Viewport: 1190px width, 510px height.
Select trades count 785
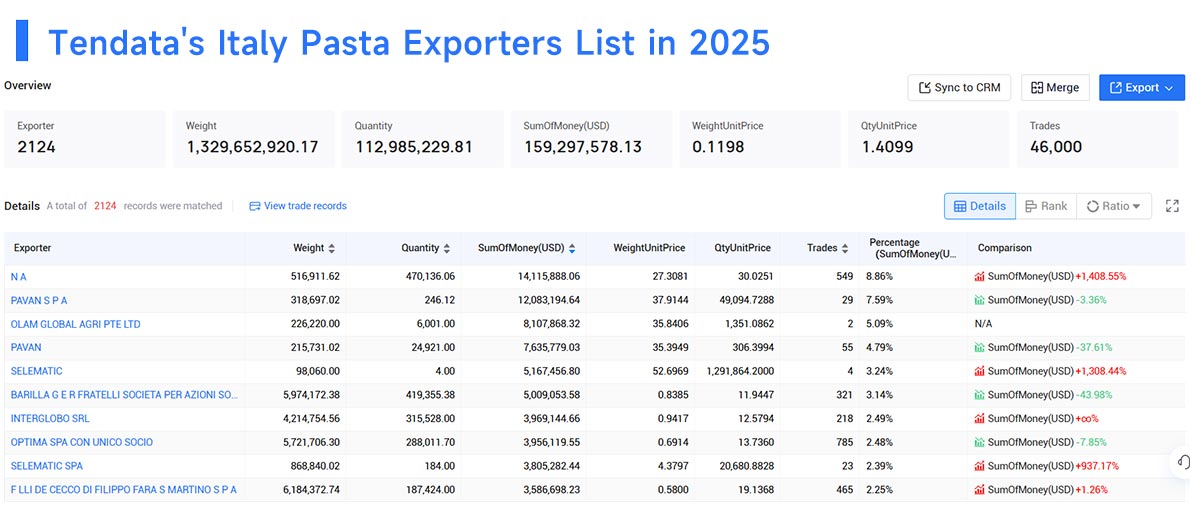pos(845,442)
